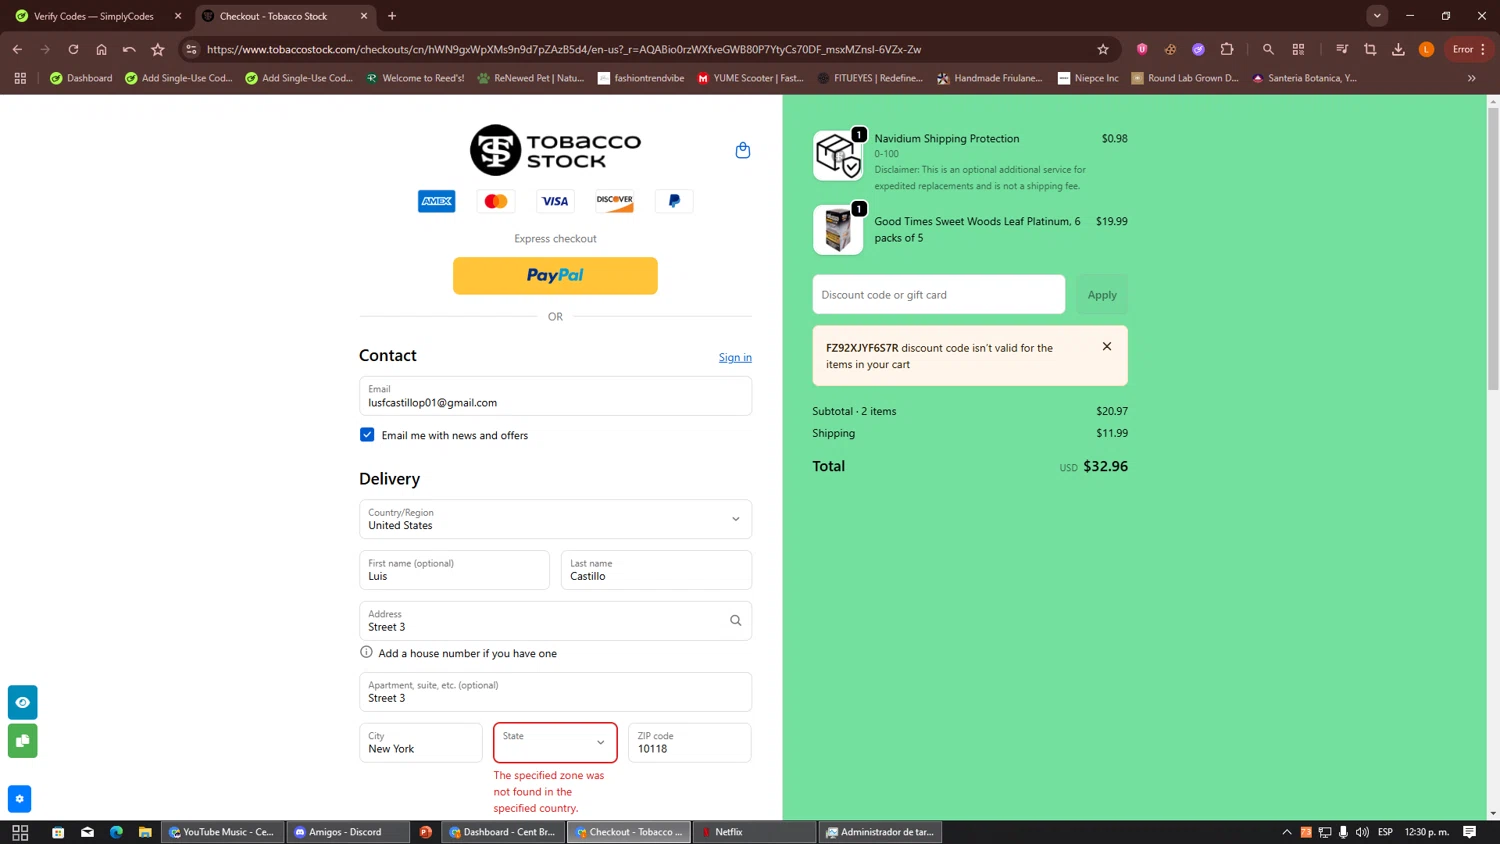Click the blue eye sidebar widget
The width and height of the screenshot is (1500, 844).
pyautogui.click(x=22, y=702)
